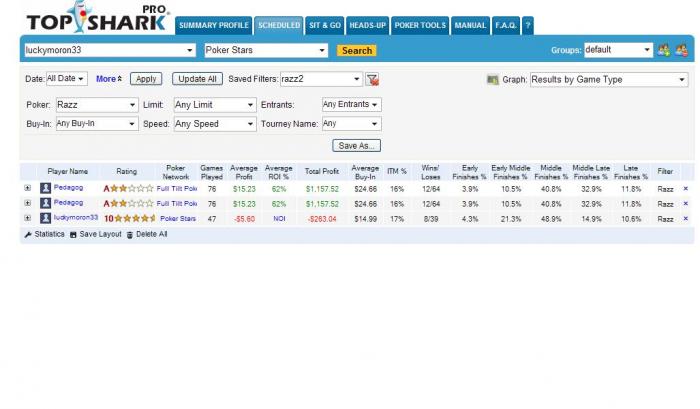Click the Apply button
Viewport: 700px width, 409px height.
click(x=146, y=79)
